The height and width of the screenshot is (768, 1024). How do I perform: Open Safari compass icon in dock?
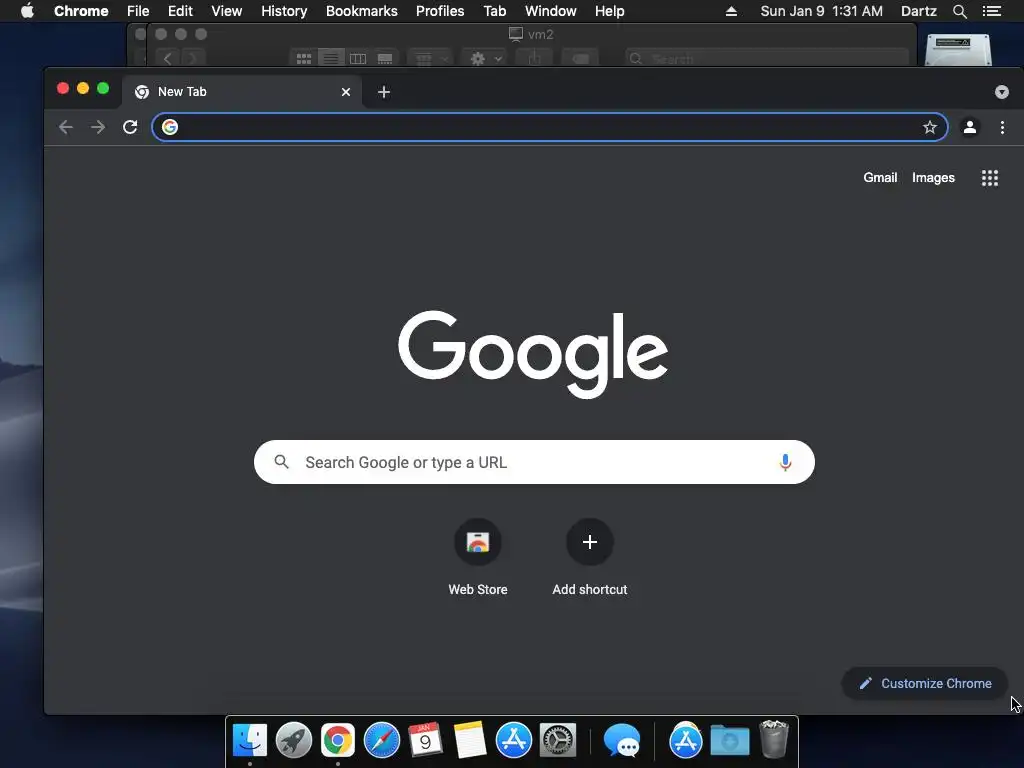tap(382, 741)
